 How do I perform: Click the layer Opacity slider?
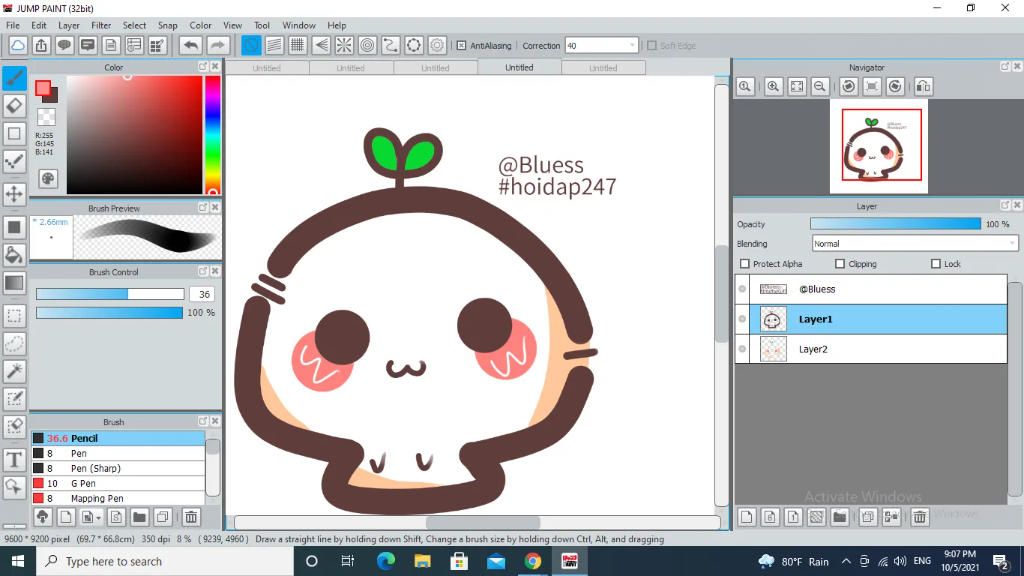click(895, 224)
